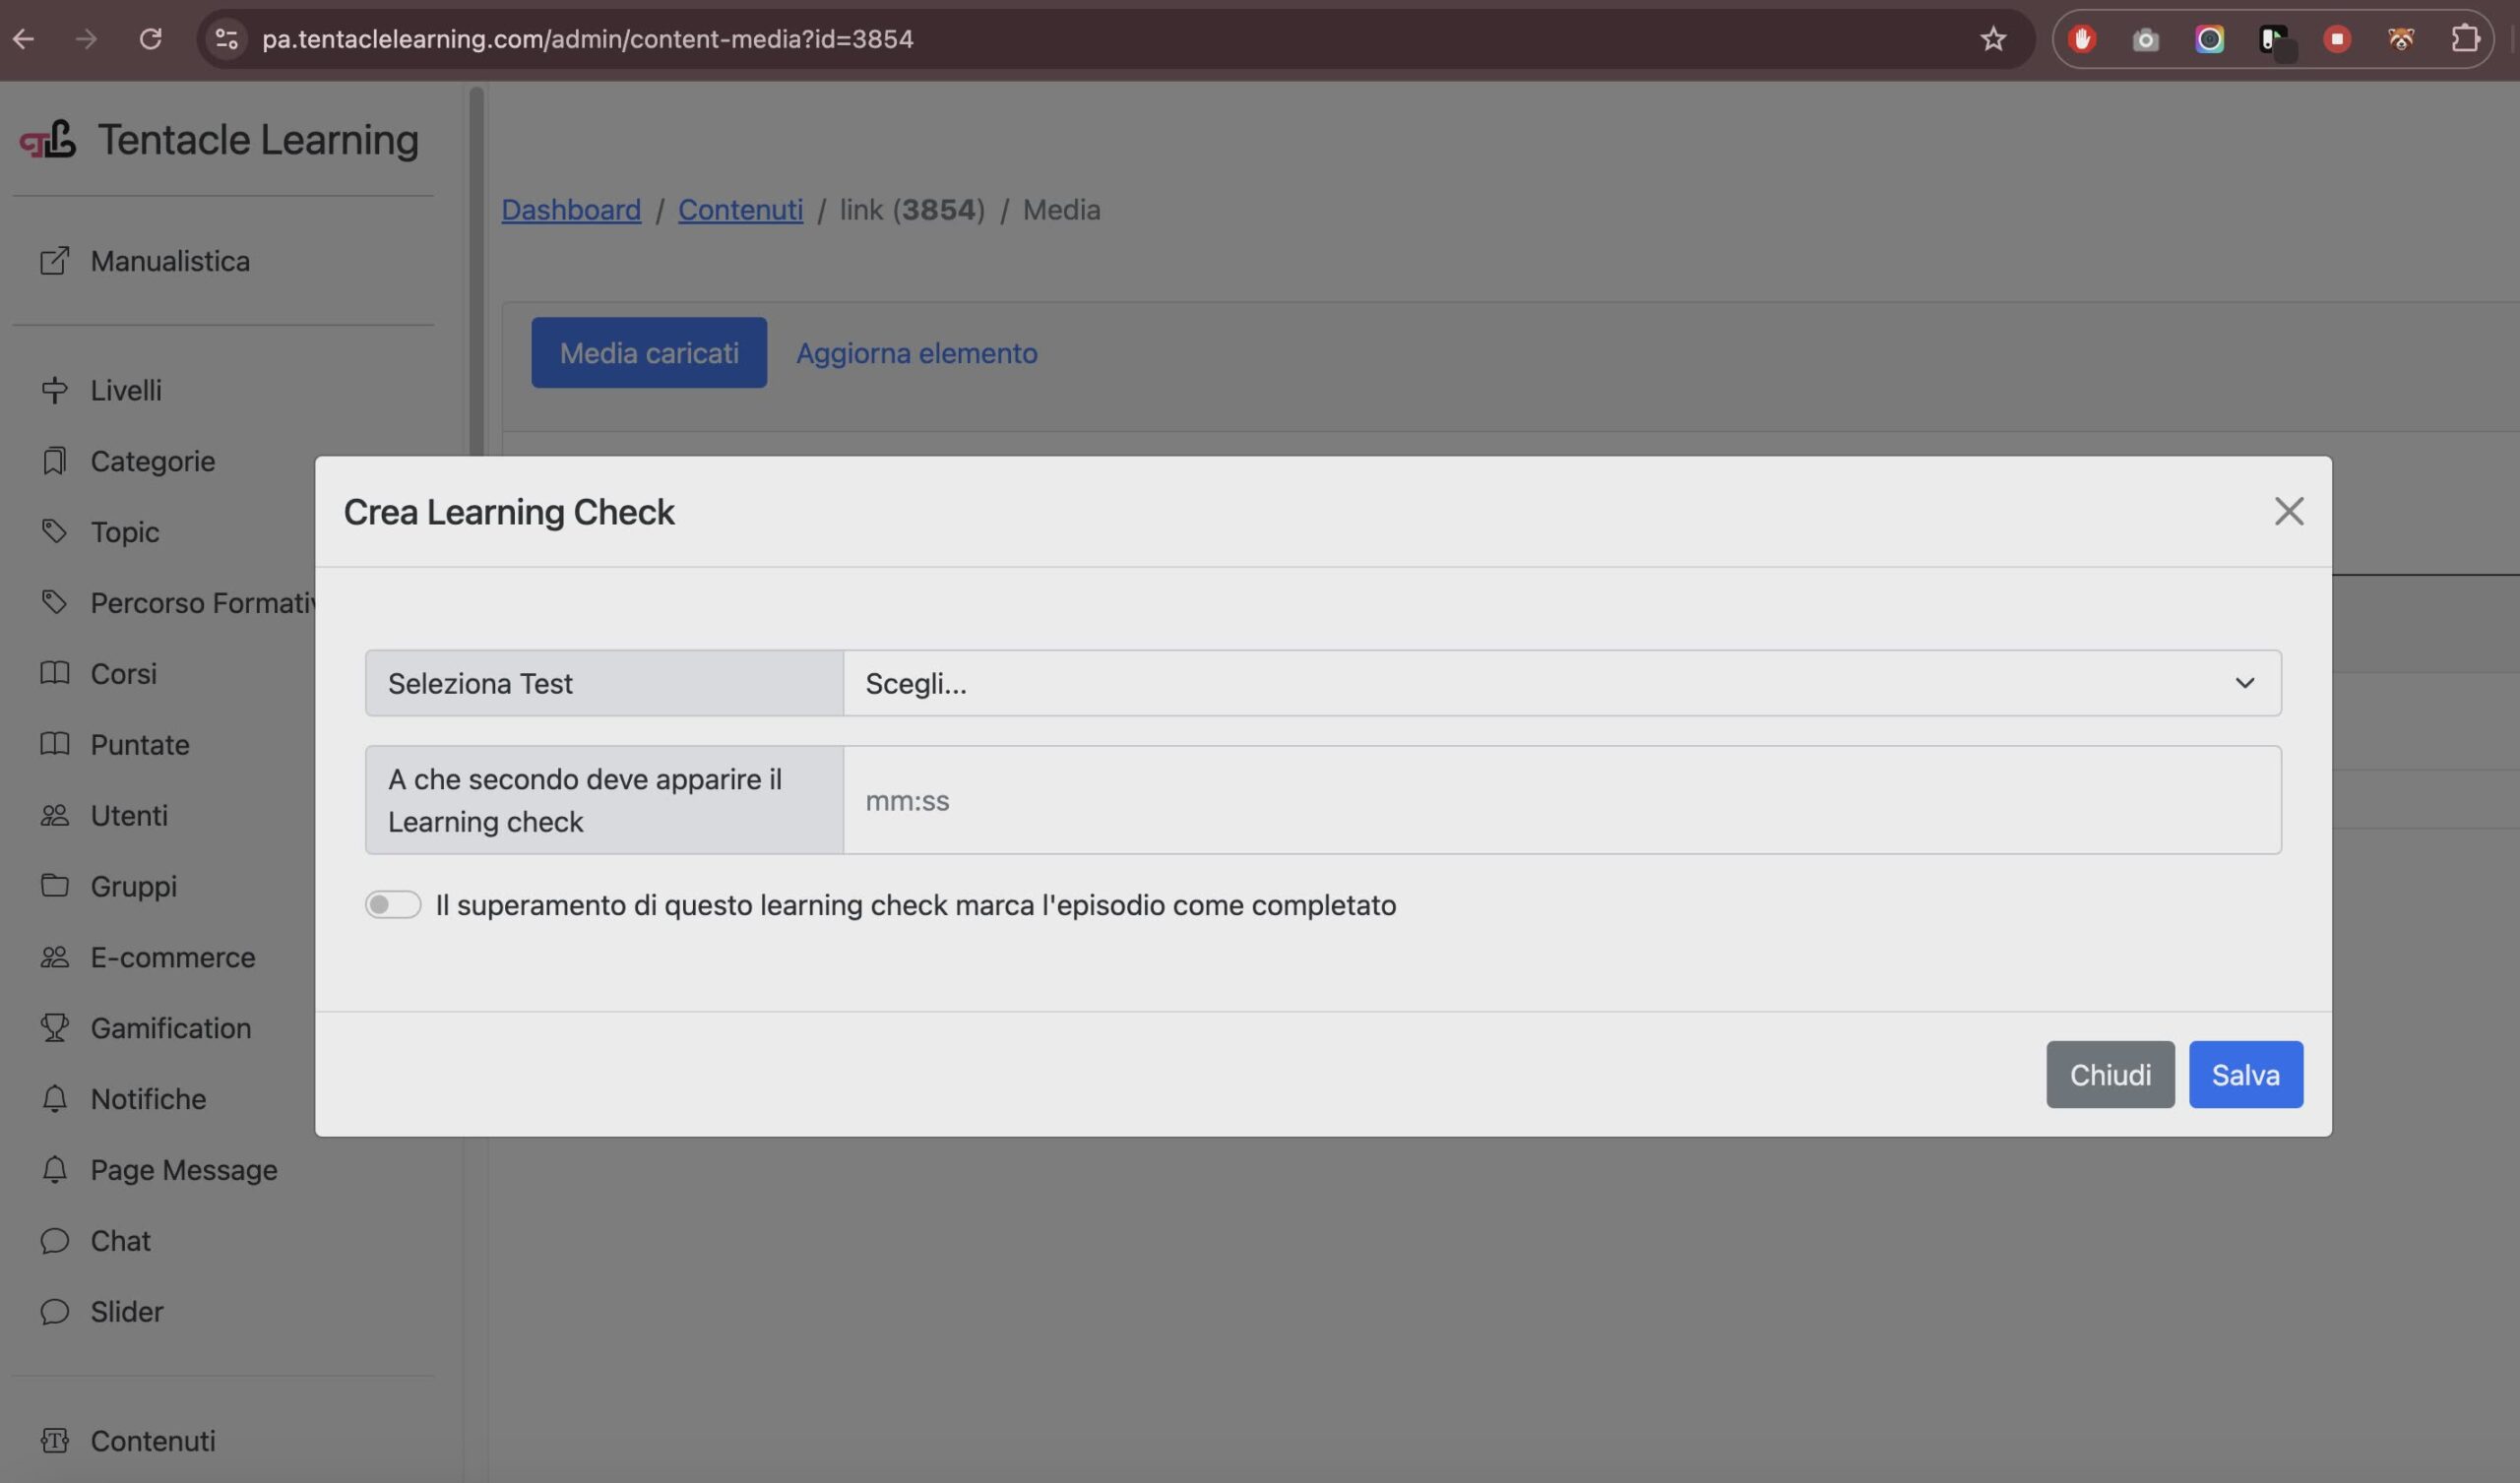
Task: Close the Crea Learning Check dialog
Action: click(x=2288, y=511)
